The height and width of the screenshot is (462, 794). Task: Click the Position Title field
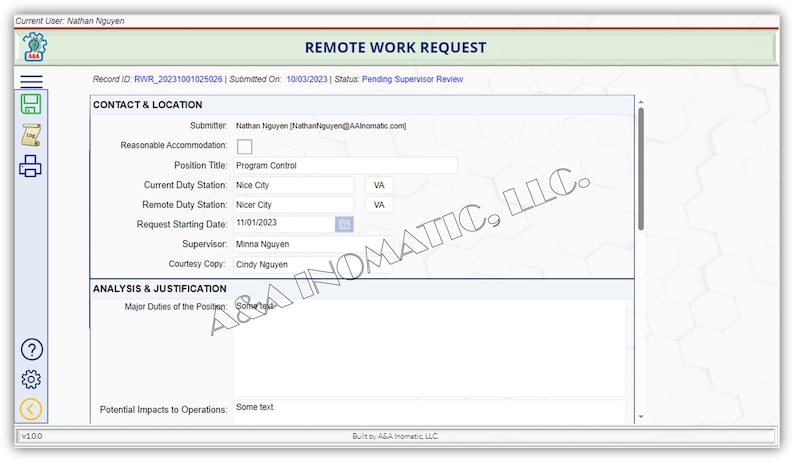[x=345, y=166]
